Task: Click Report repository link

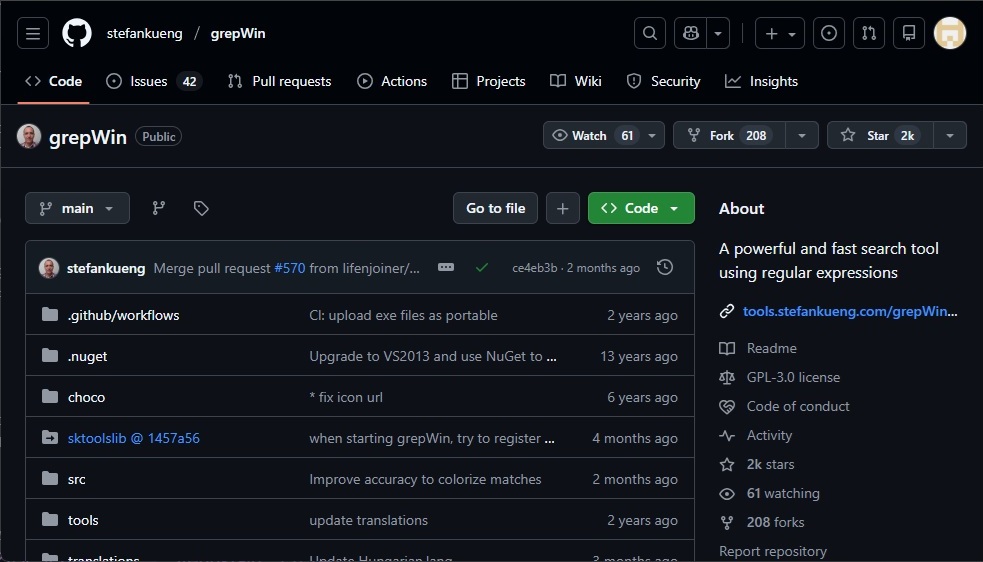Action: 773,551
